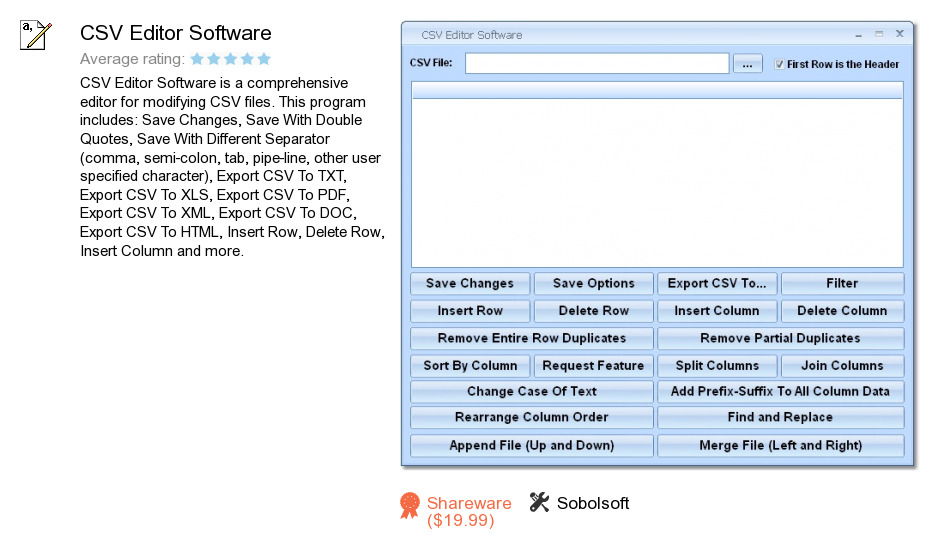Click the Filter button
The width and height of the screenshot is (940, 556).
(x=842, y=283)
